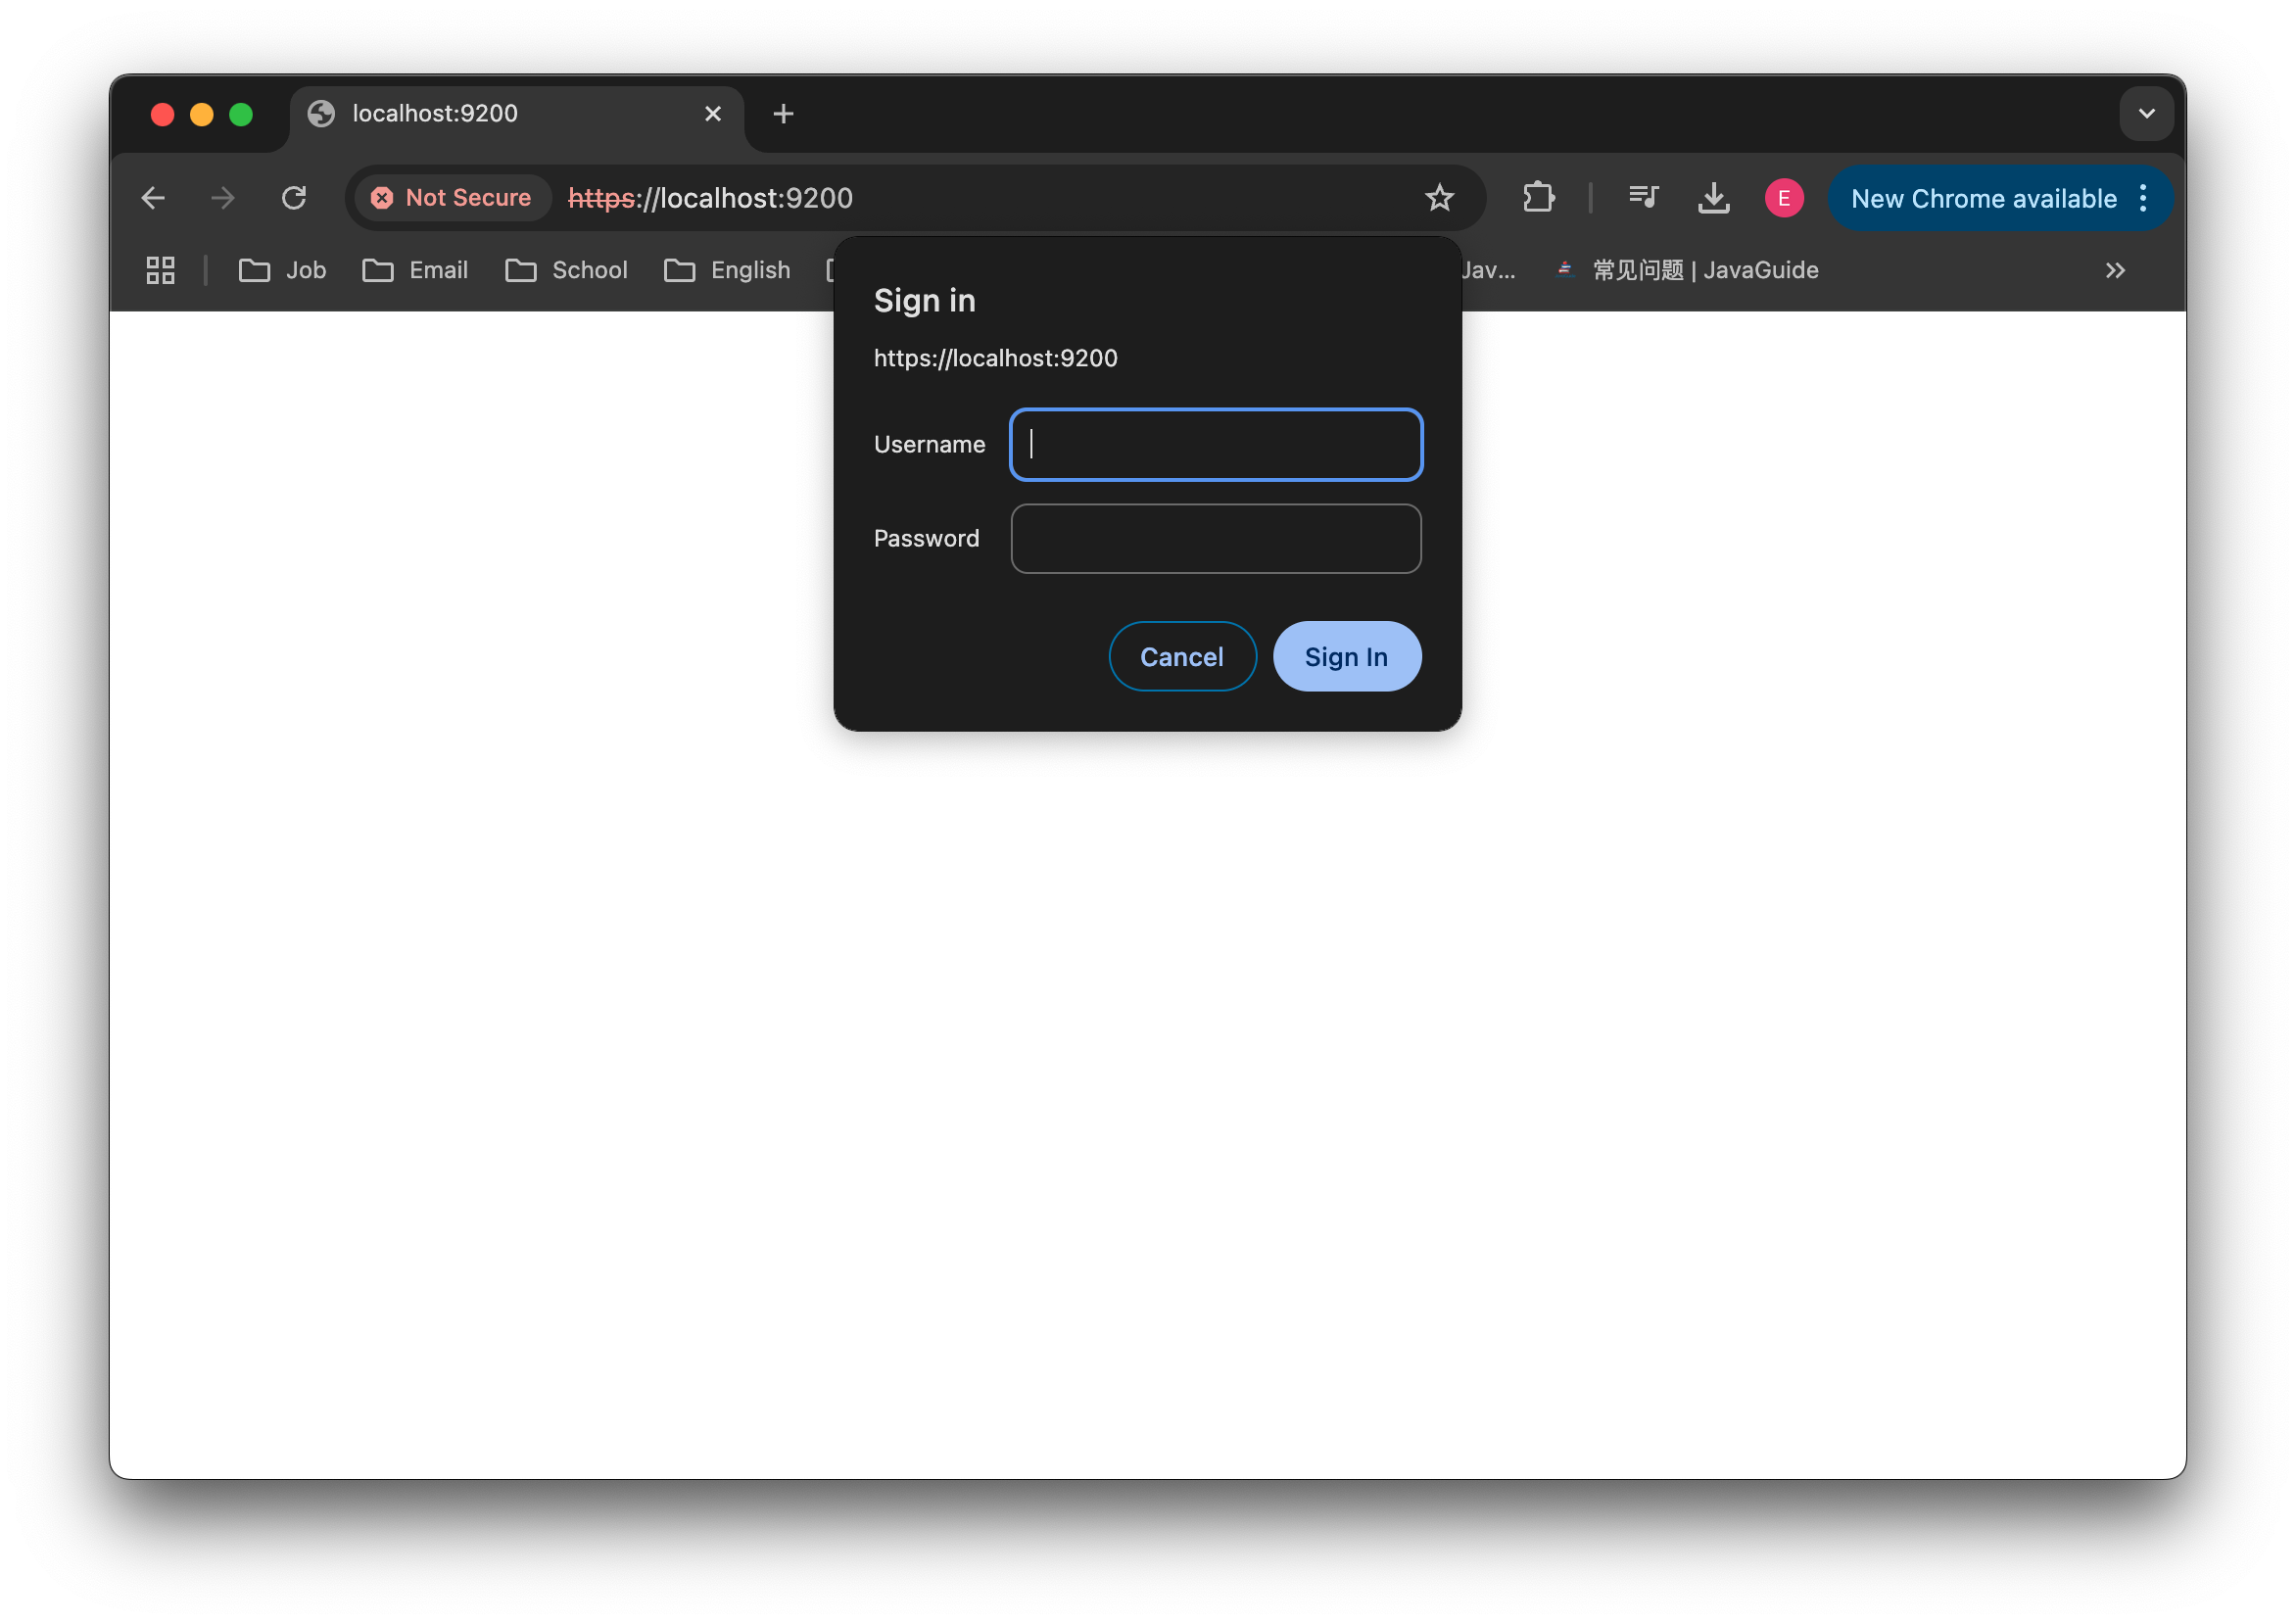
Task: Focus the Username input field
Action: pyautogui.click(x=1215, y=445)
